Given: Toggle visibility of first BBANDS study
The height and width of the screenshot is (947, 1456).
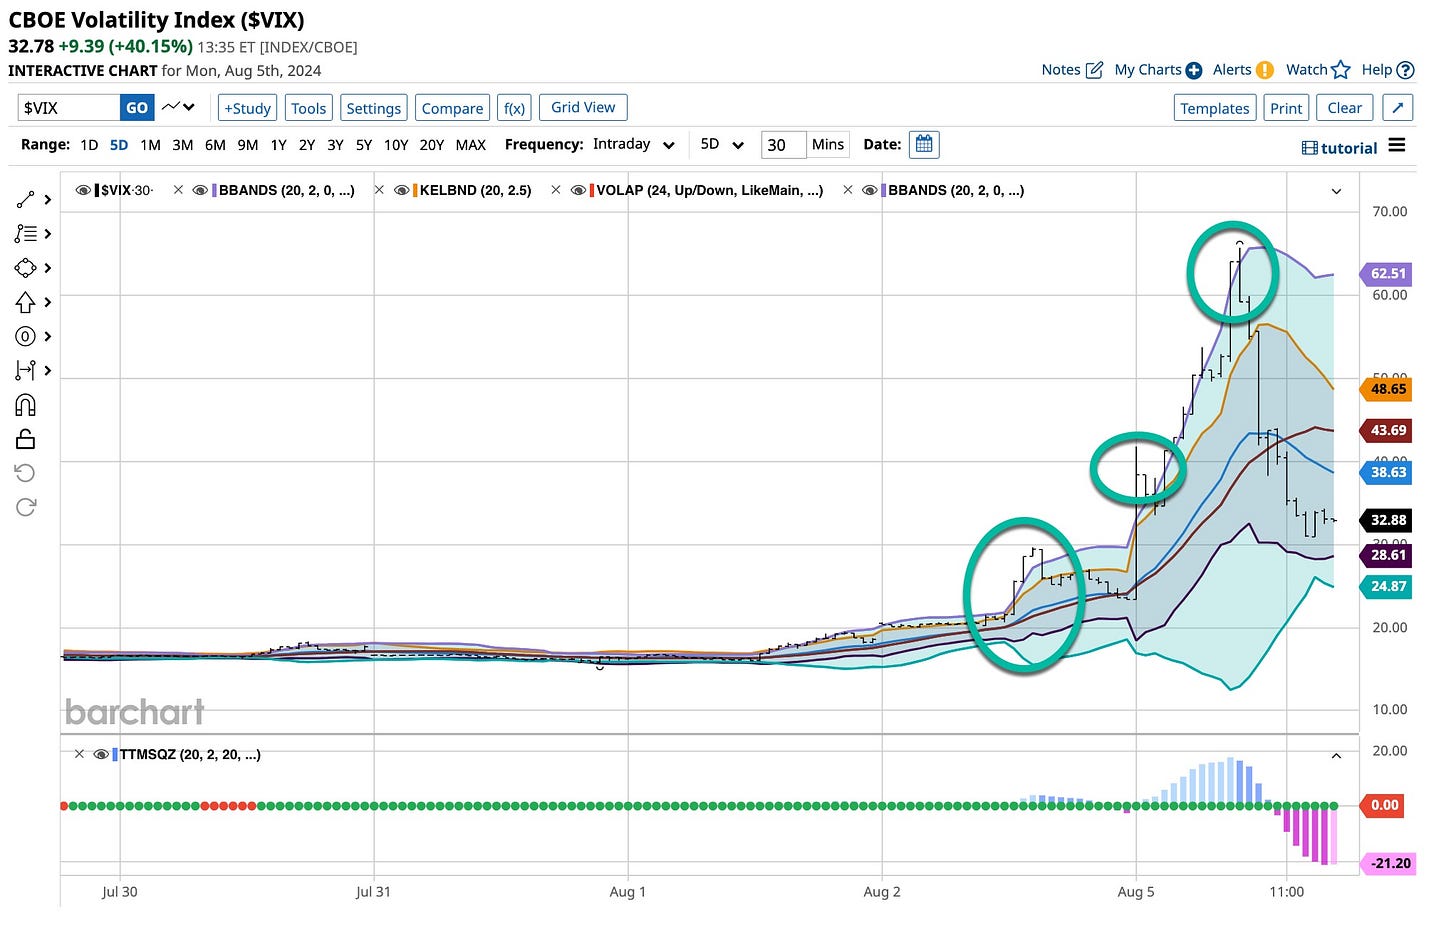Looking at the screenshot, I should (x=201, y=190).
